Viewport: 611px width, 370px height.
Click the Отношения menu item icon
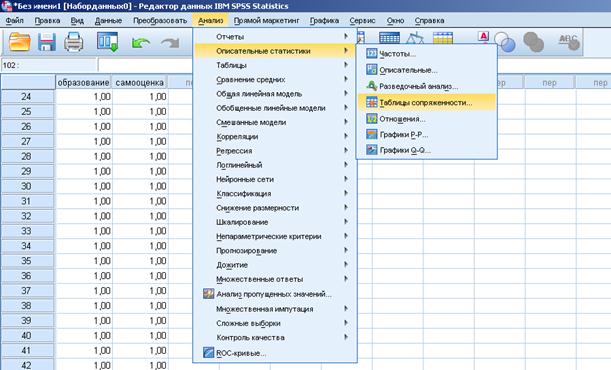(372, 118)
